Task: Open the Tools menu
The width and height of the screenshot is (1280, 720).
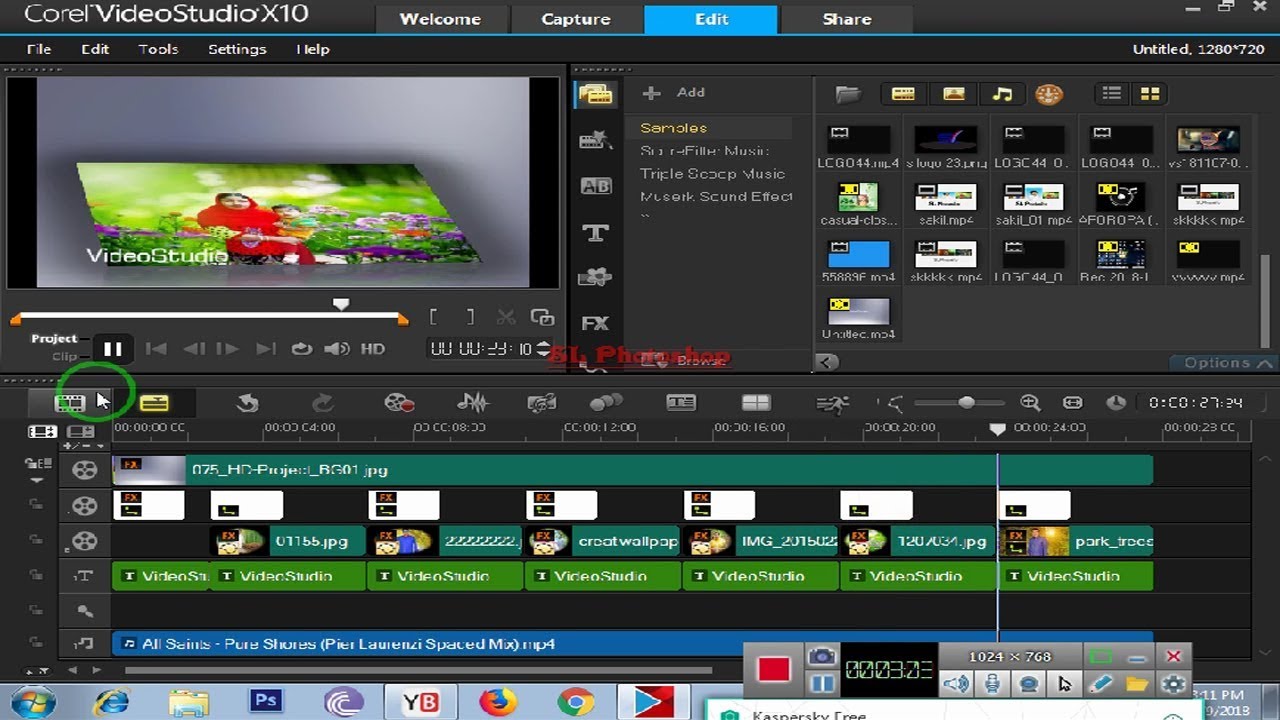Action: pos(158,49)
